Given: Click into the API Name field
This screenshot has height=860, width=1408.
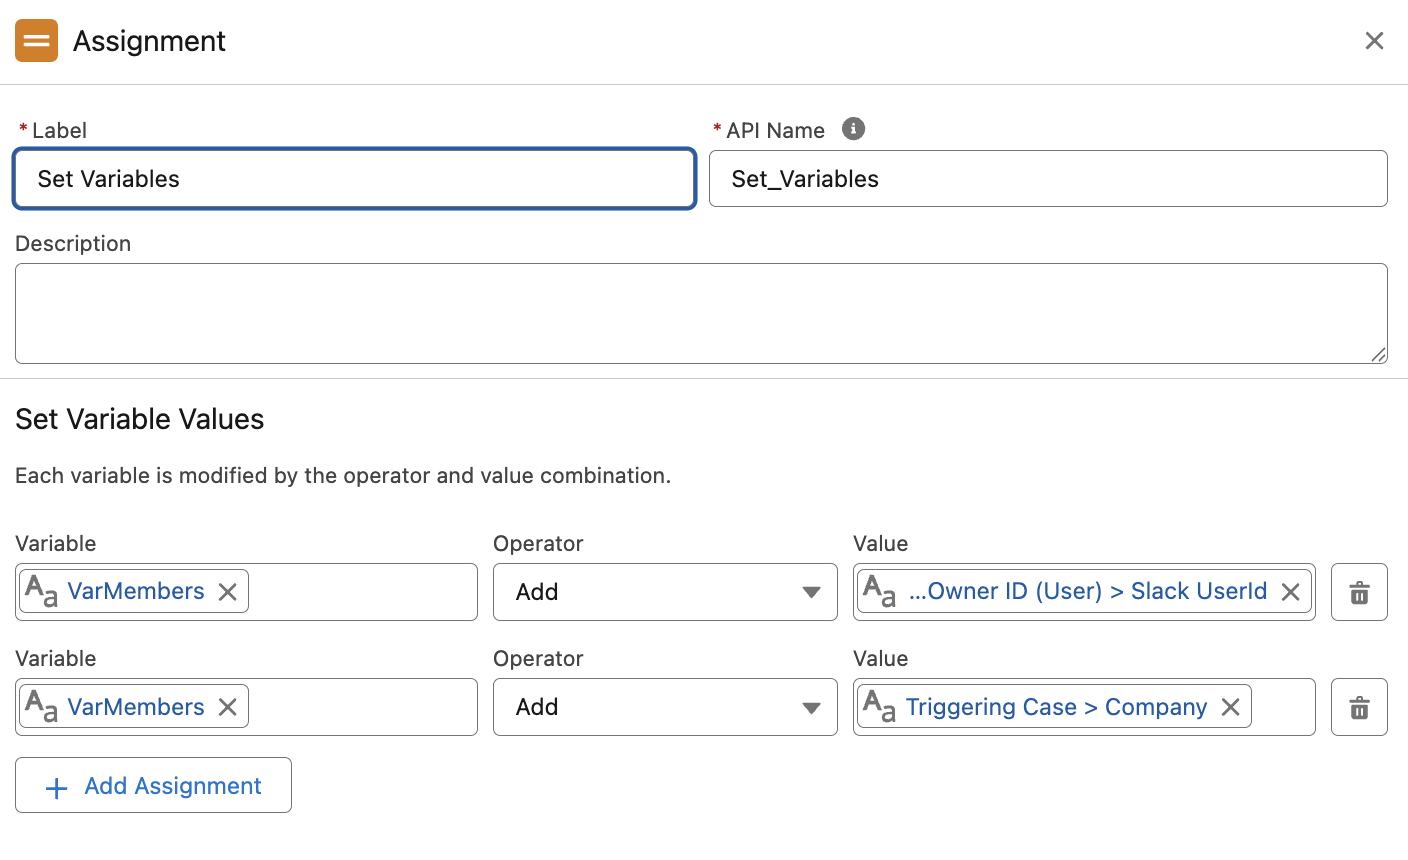Looking at the screenshot, I should point(1047,179).
